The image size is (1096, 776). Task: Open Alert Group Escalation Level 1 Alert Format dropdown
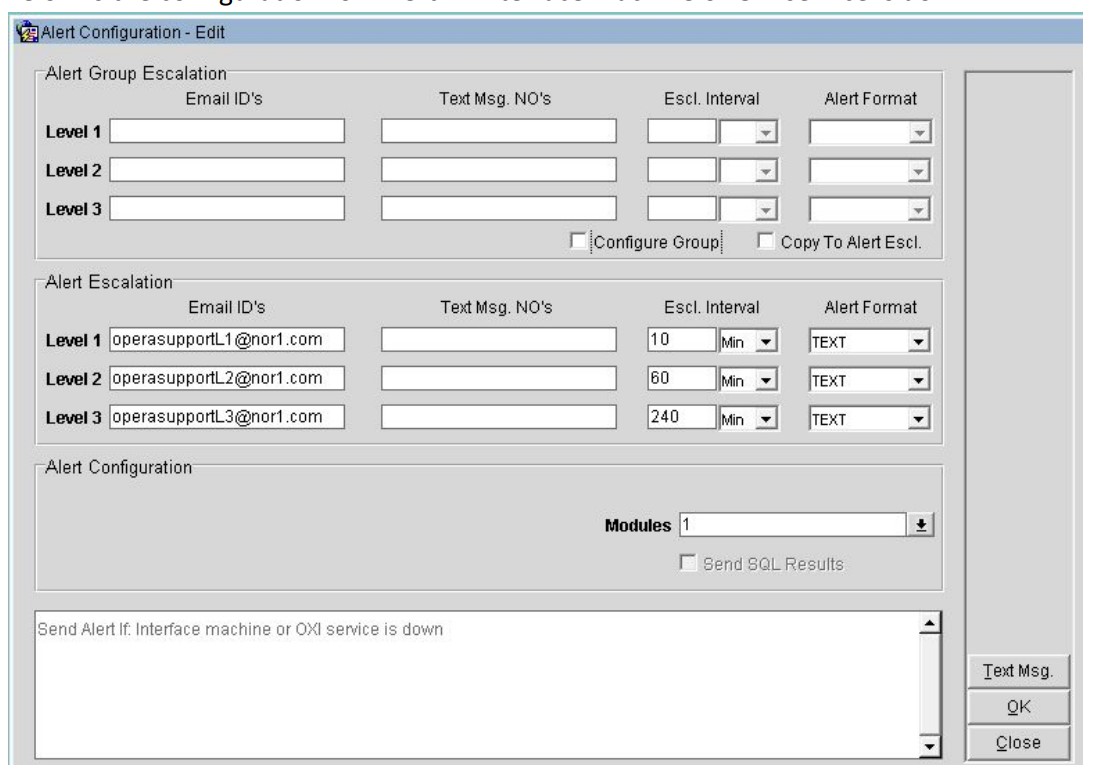pyautogui.click(x=919, y=132)
